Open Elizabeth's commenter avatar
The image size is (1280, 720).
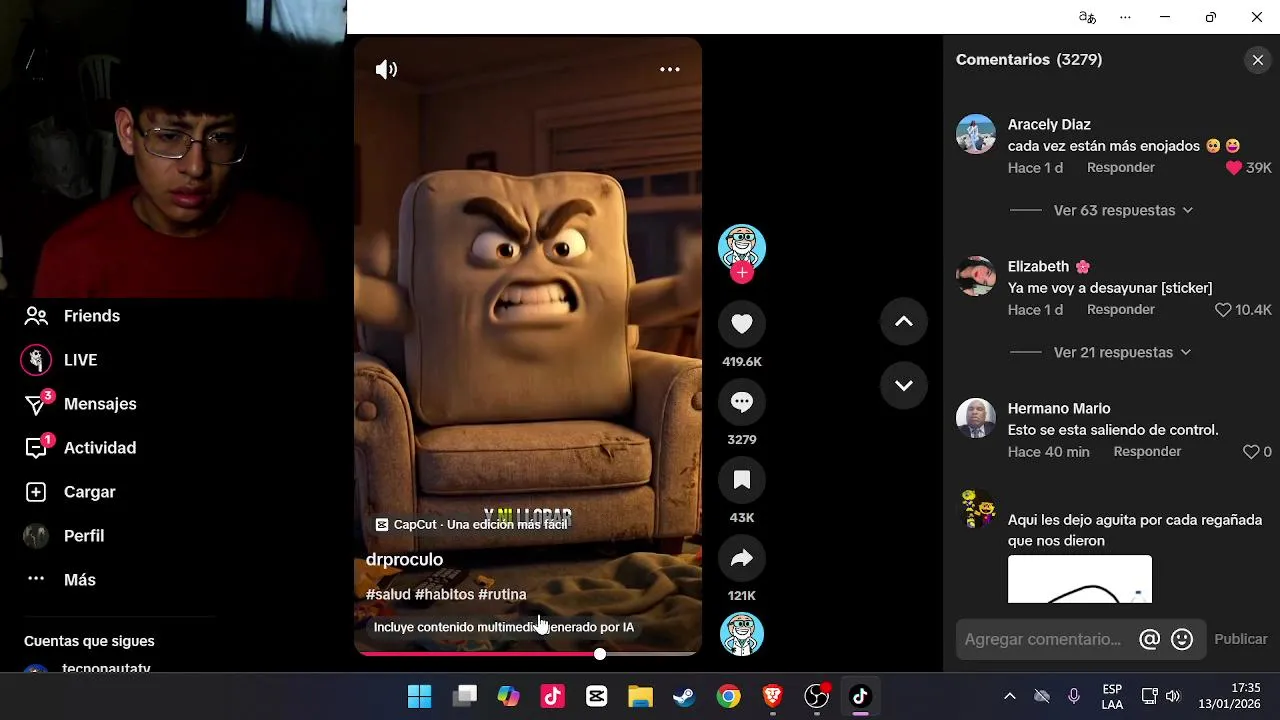pyautogui.click(x=976, y=276)
